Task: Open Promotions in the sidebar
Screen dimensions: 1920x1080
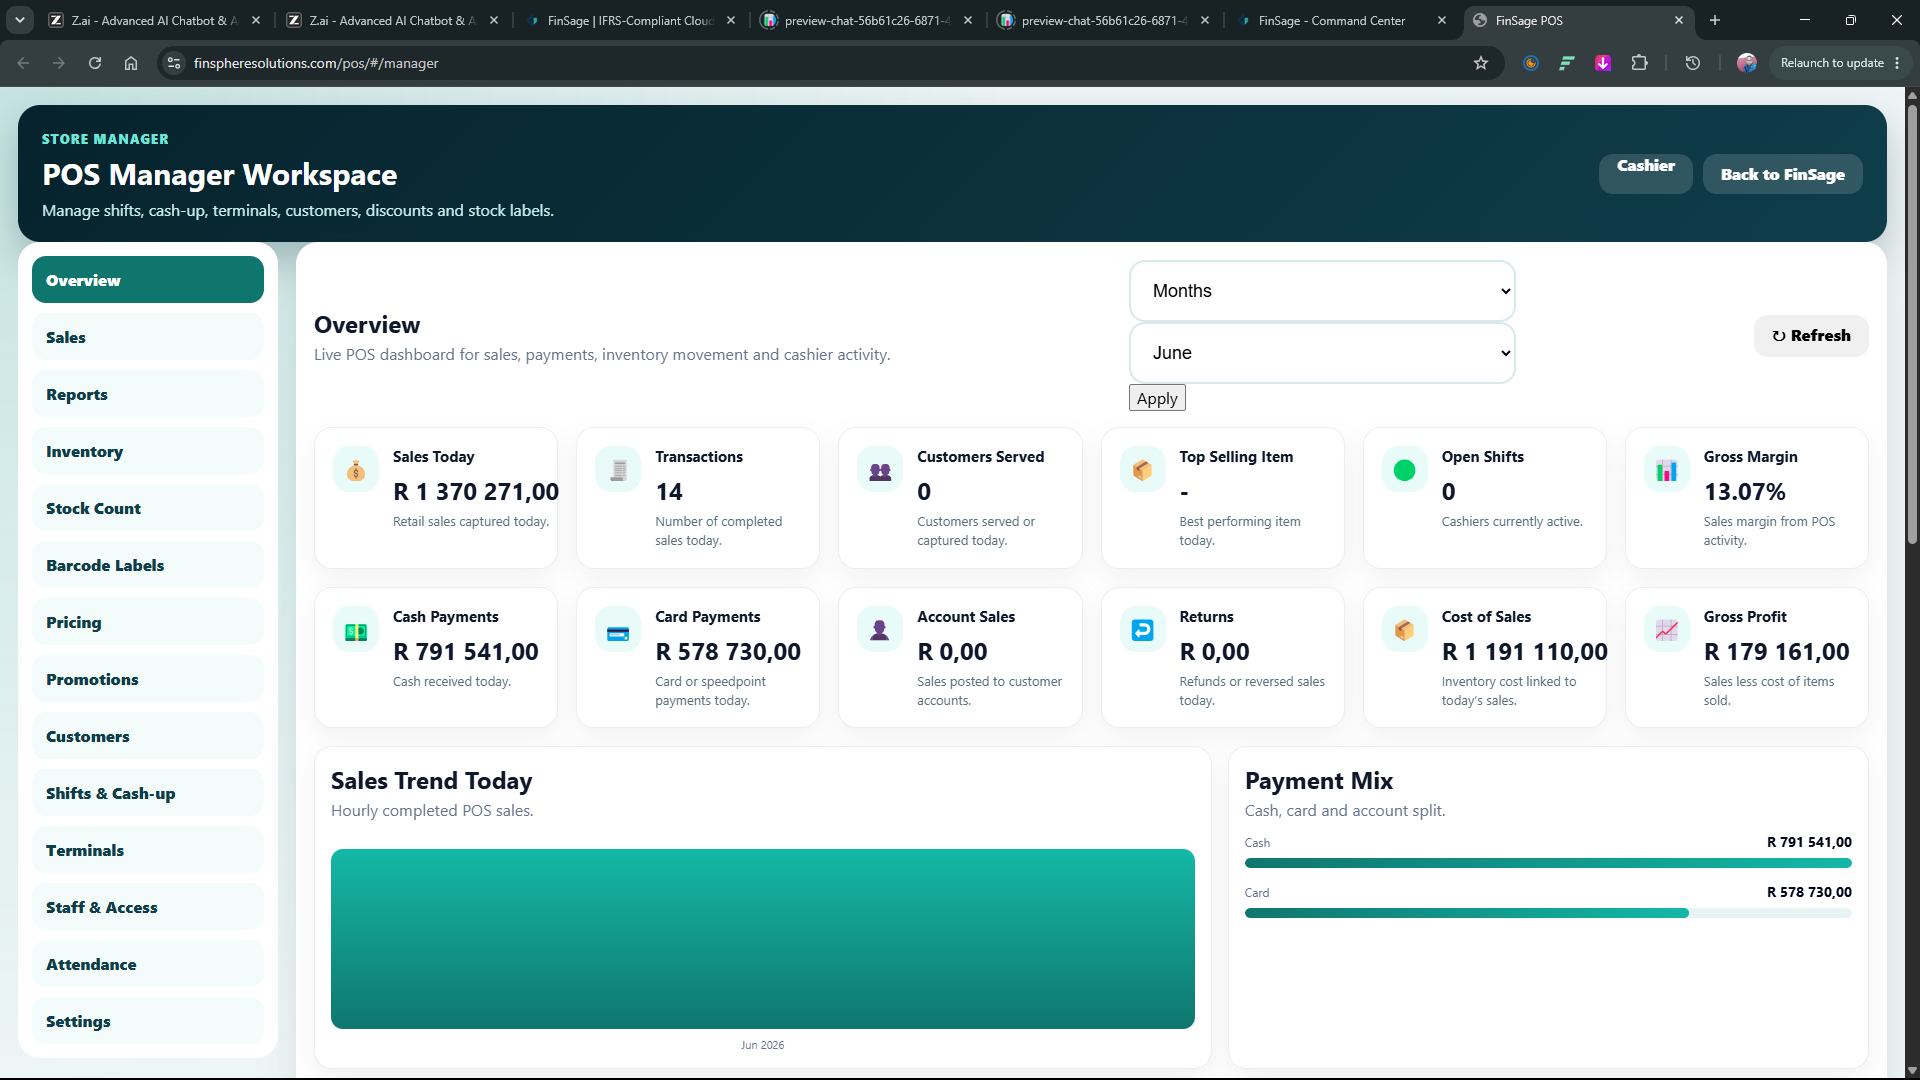Action: [148, 679]
